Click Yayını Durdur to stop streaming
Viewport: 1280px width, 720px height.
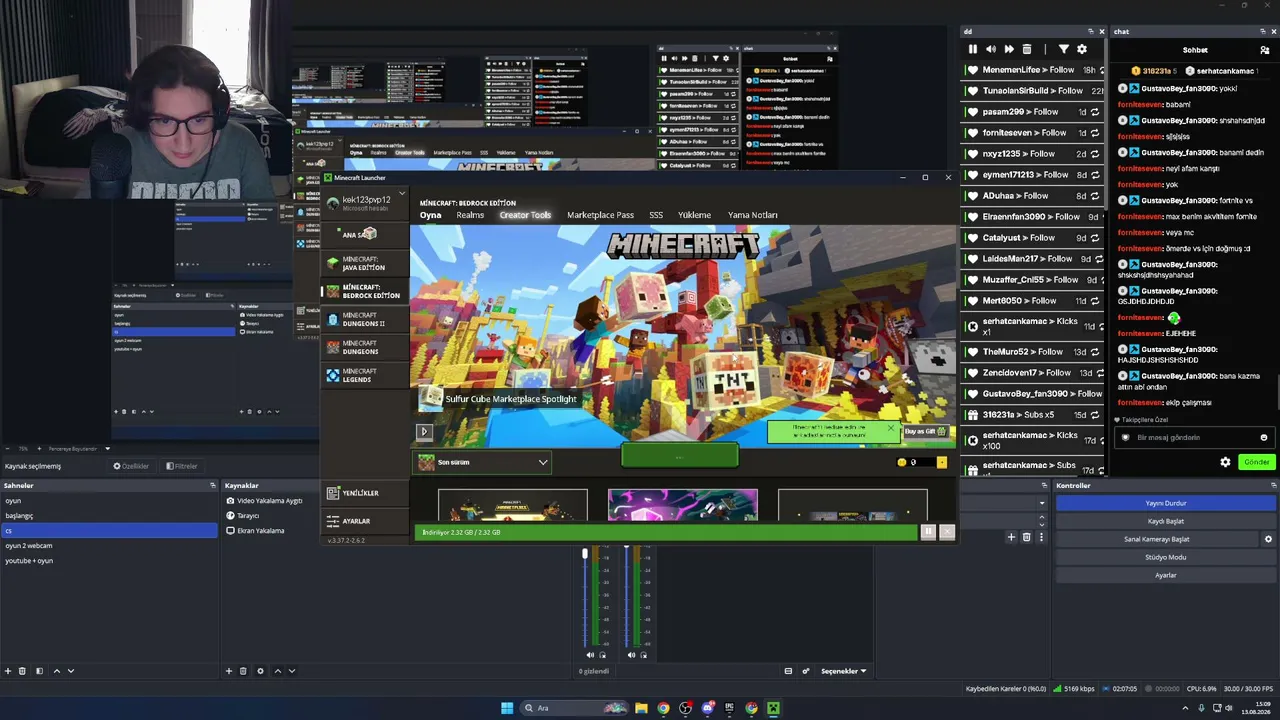click(1166, 503)
